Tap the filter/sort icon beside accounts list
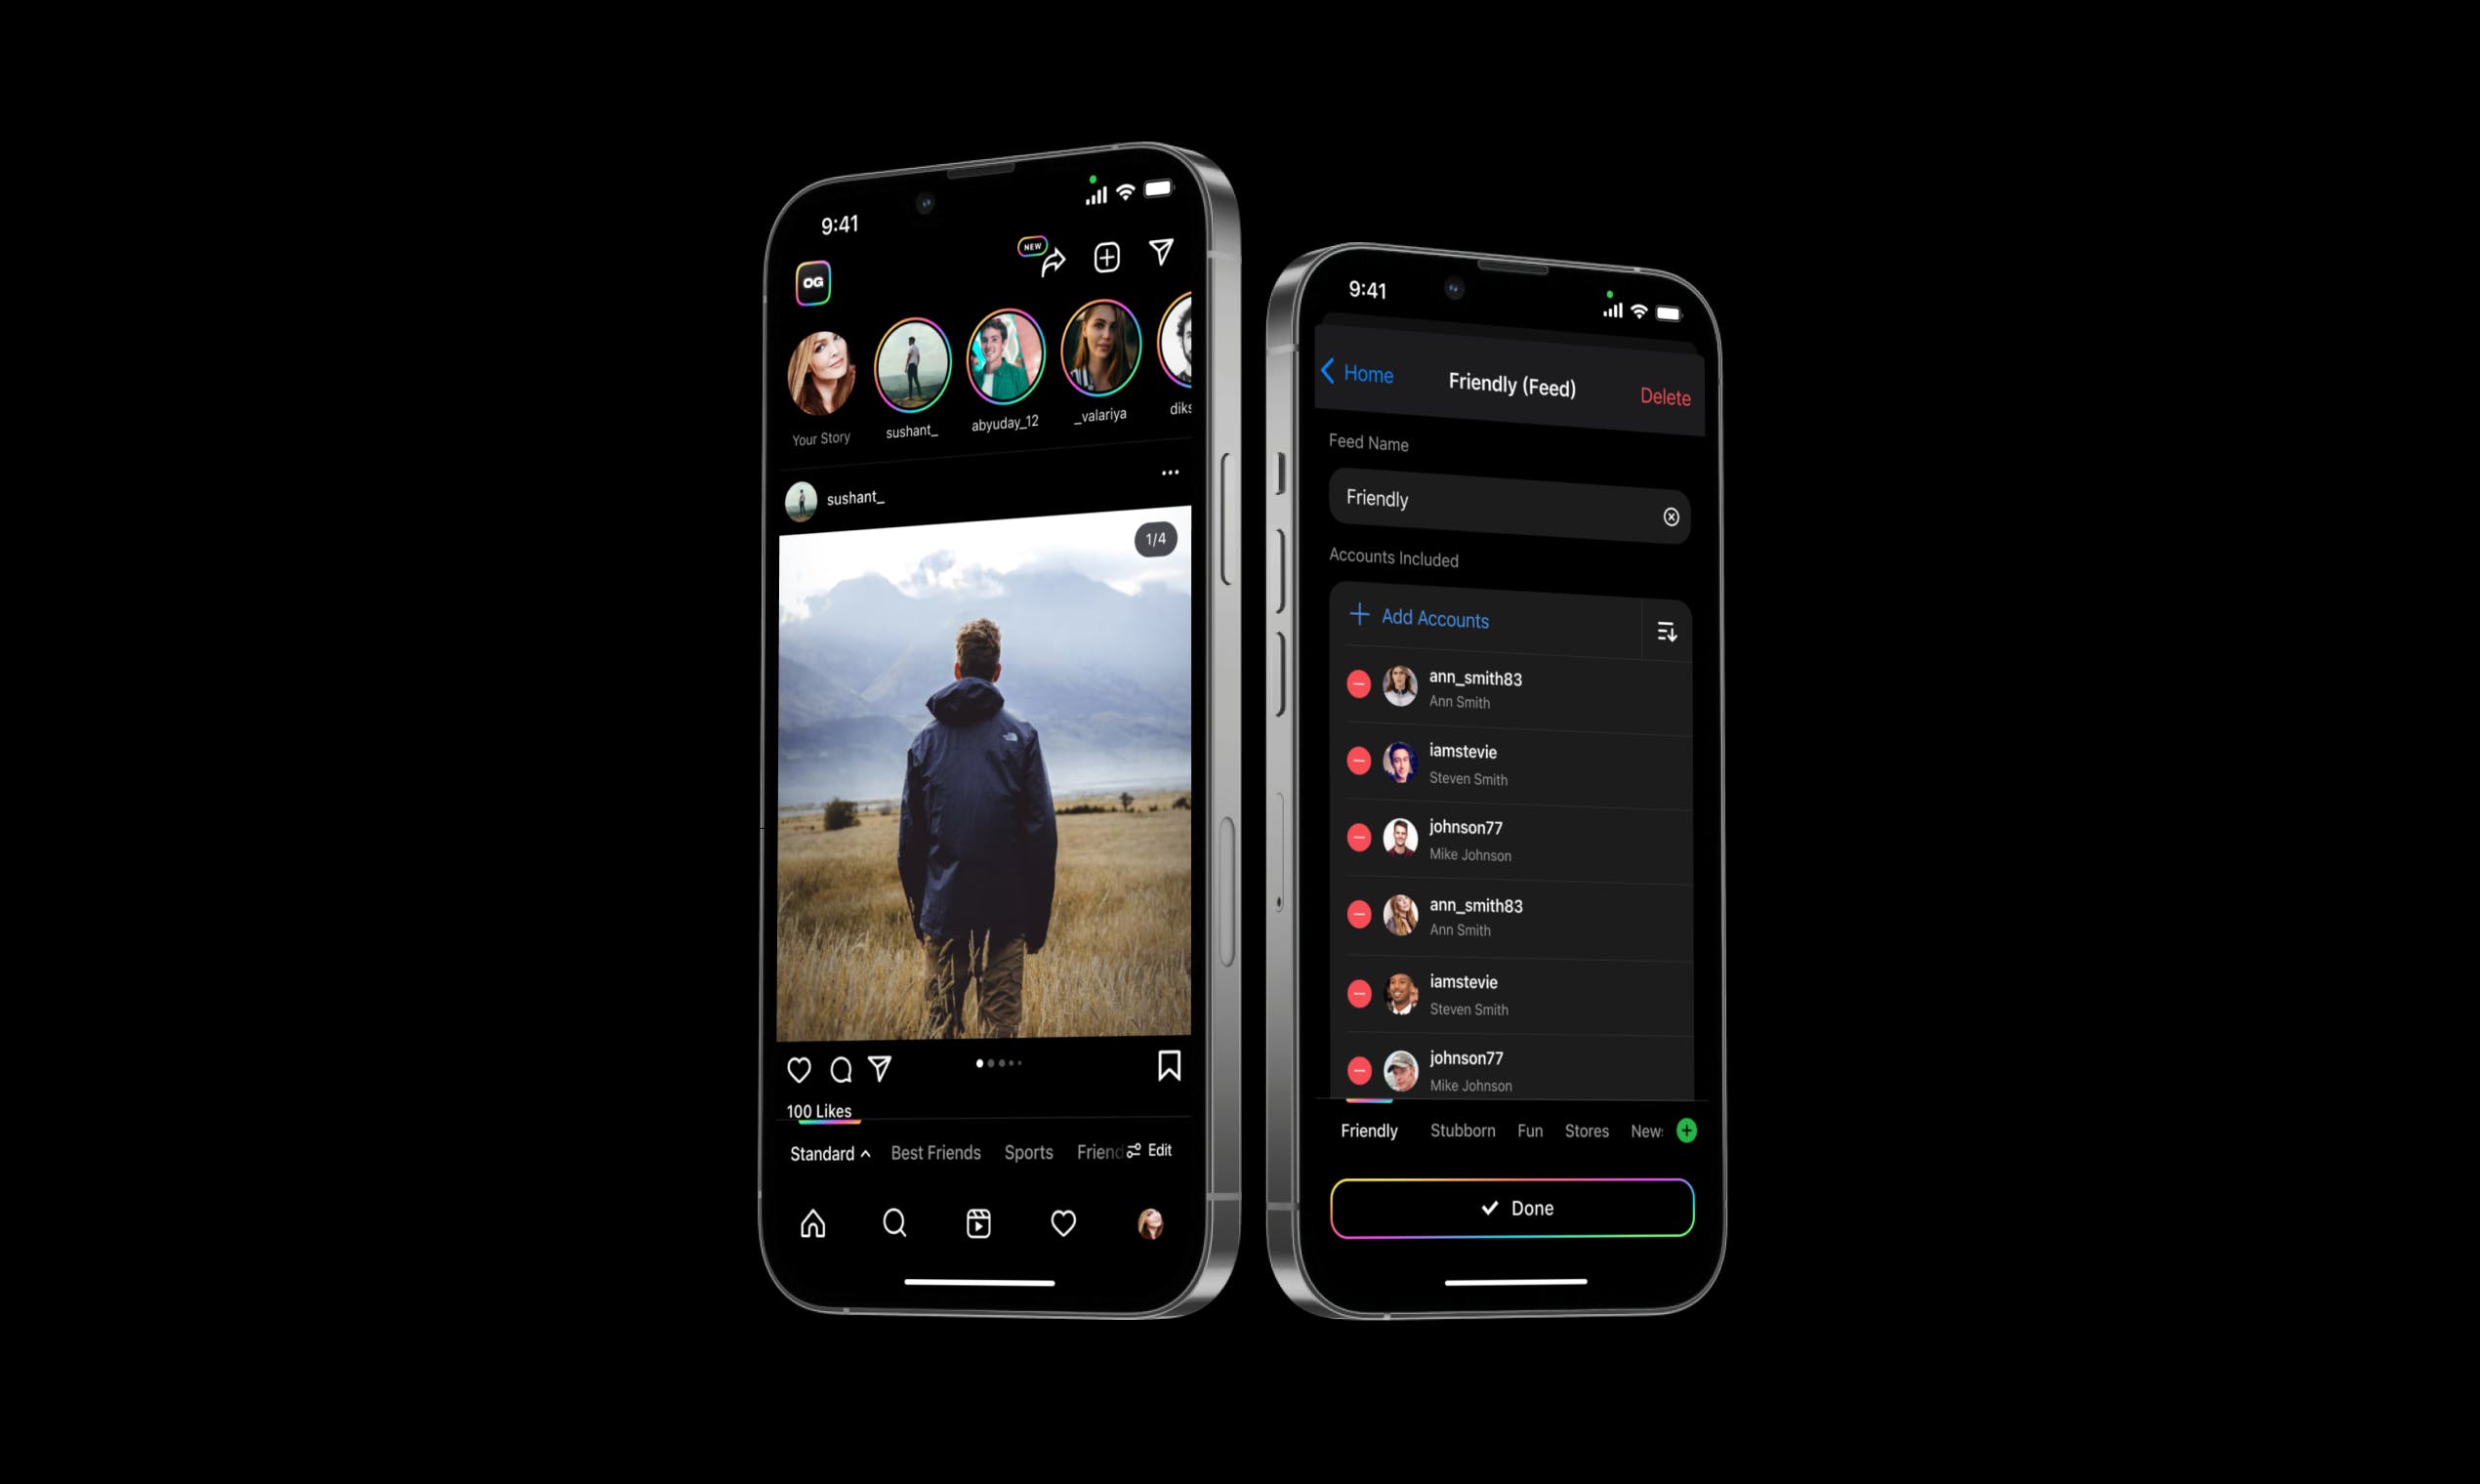 [1666, 631]
